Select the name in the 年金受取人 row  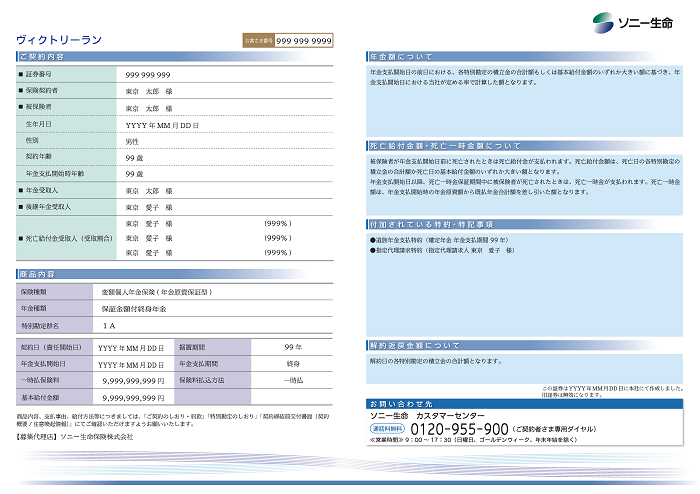coord(149,191)
